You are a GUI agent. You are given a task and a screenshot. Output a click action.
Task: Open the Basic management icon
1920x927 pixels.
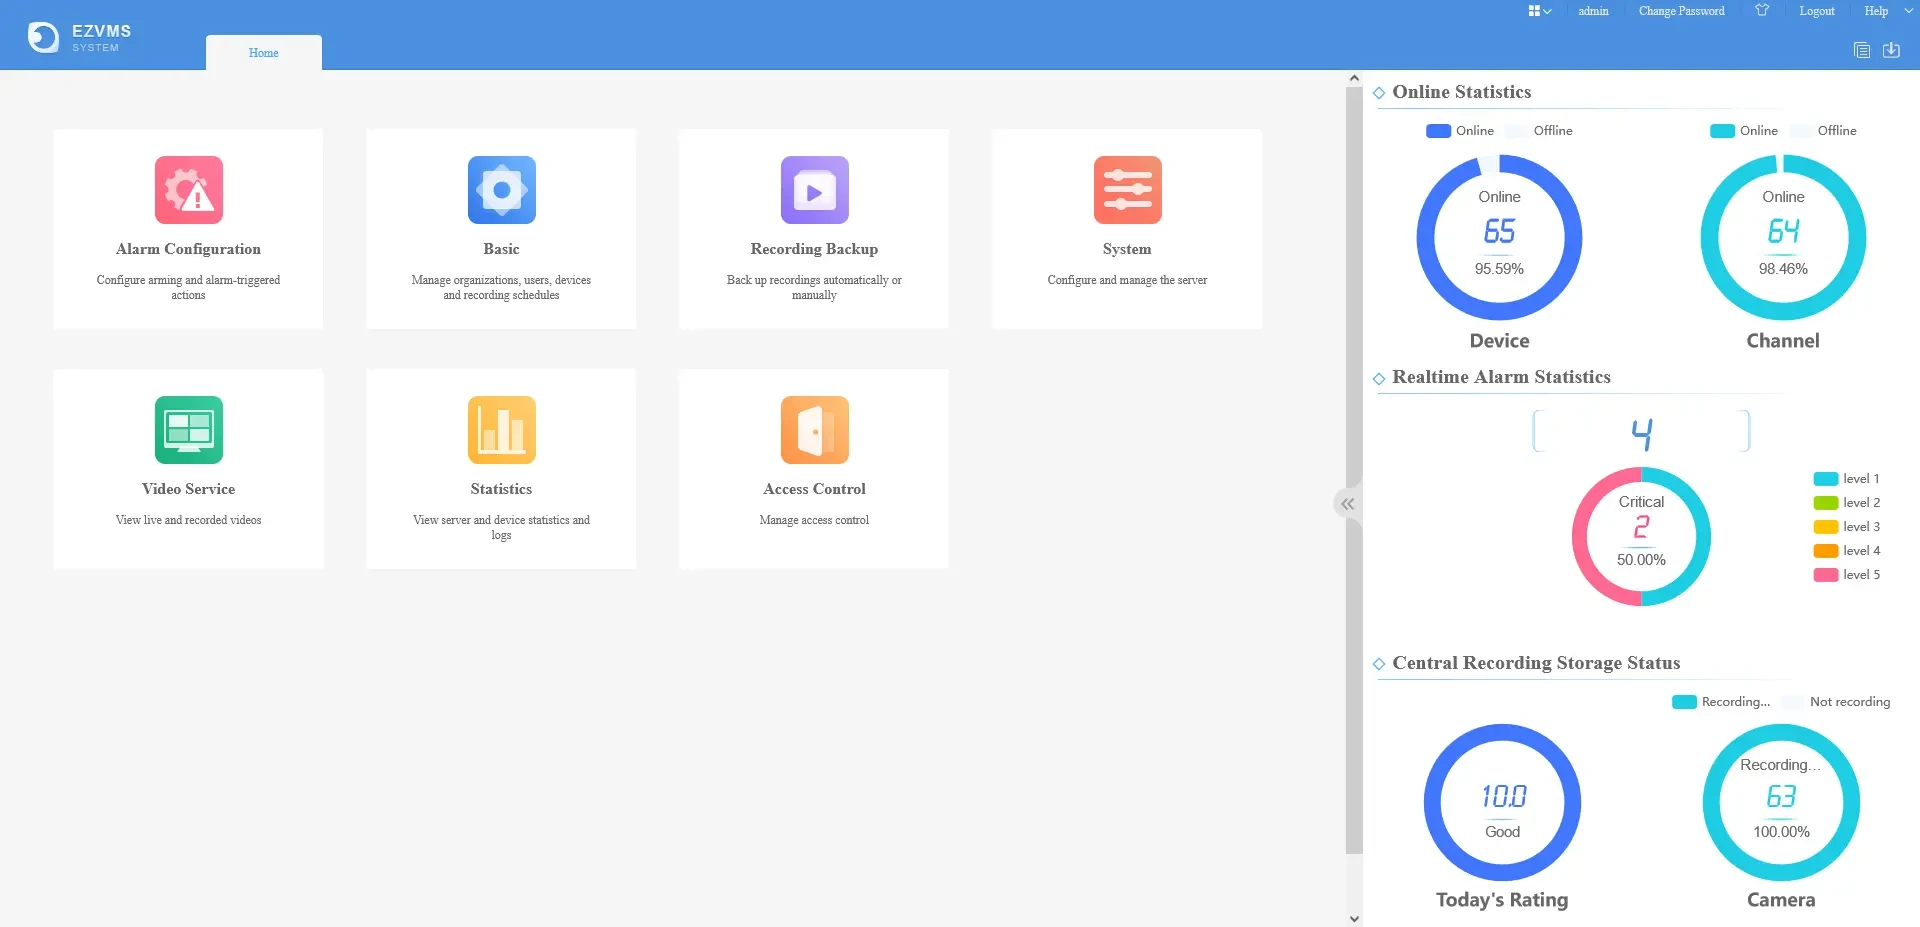(501, 190)
